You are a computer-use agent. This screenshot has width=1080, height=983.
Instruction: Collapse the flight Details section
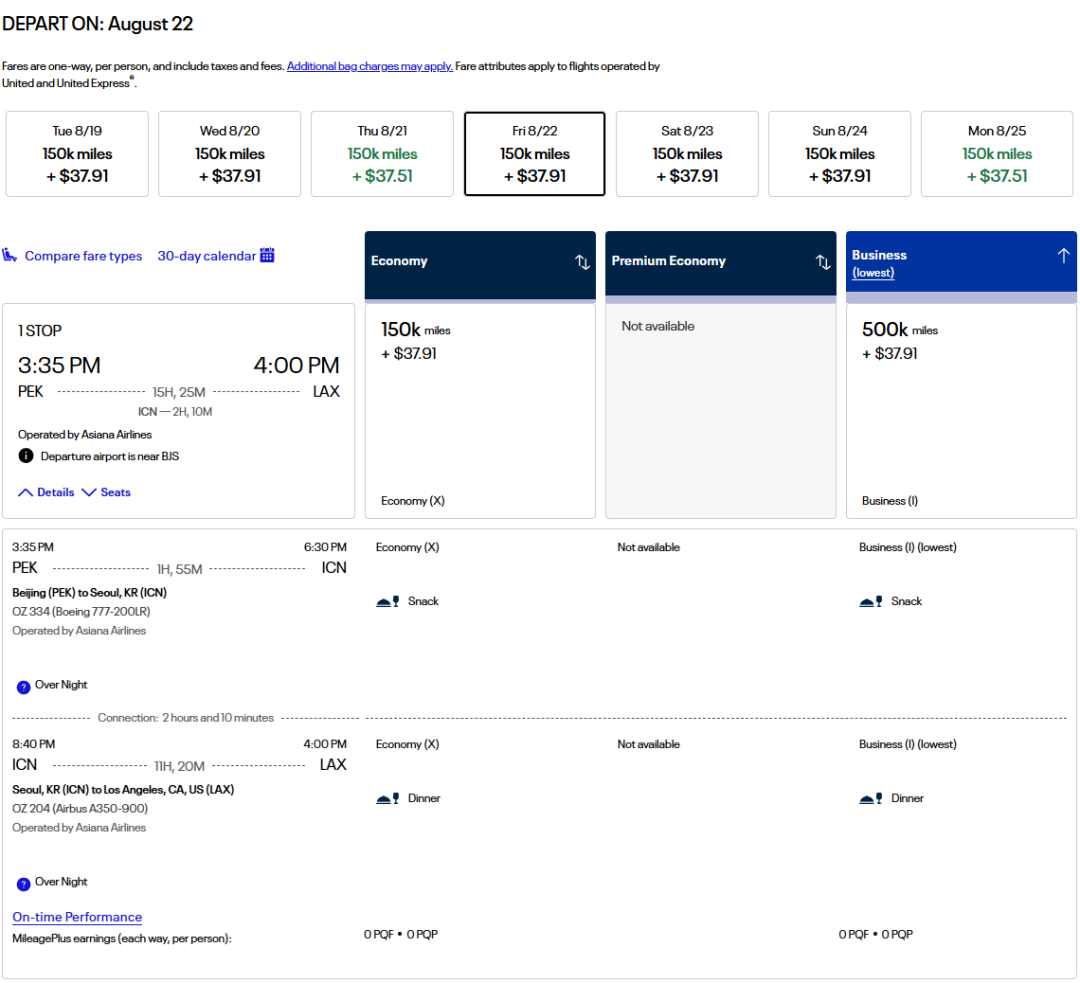click(46, 492)
